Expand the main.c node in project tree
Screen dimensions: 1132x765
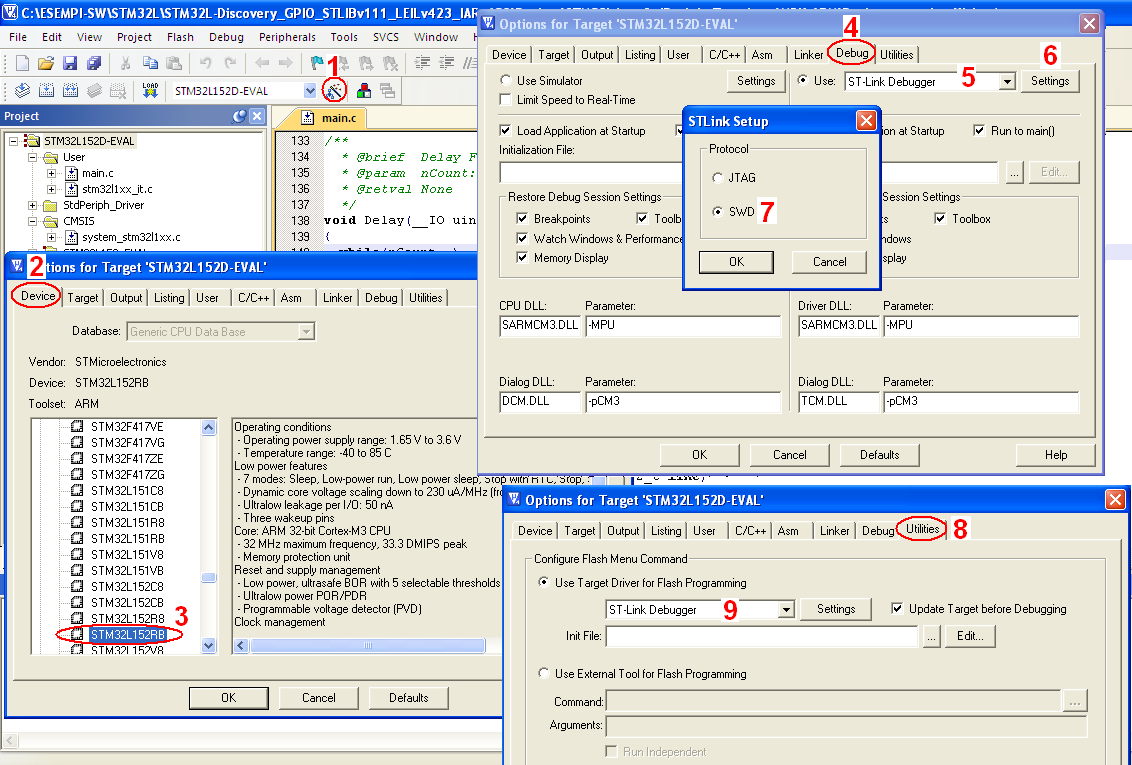51,173
